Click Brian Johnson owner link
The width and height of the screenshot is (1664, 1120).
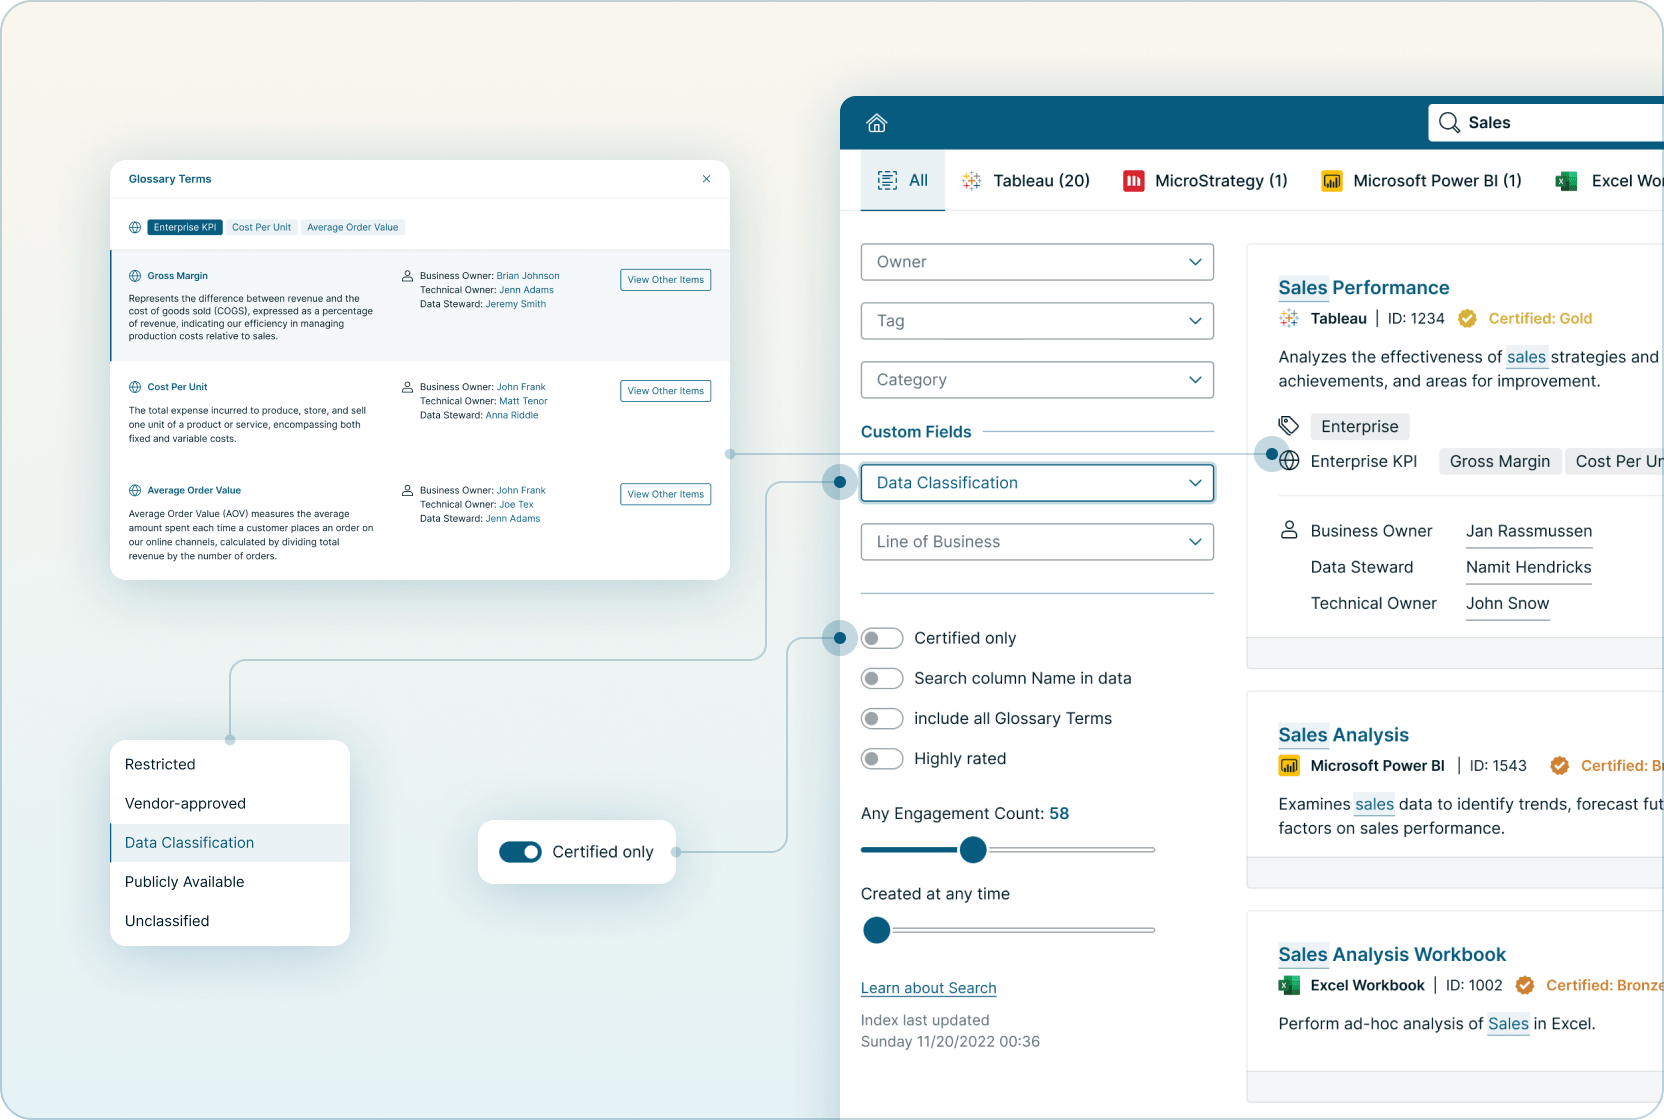coord(528,276)
